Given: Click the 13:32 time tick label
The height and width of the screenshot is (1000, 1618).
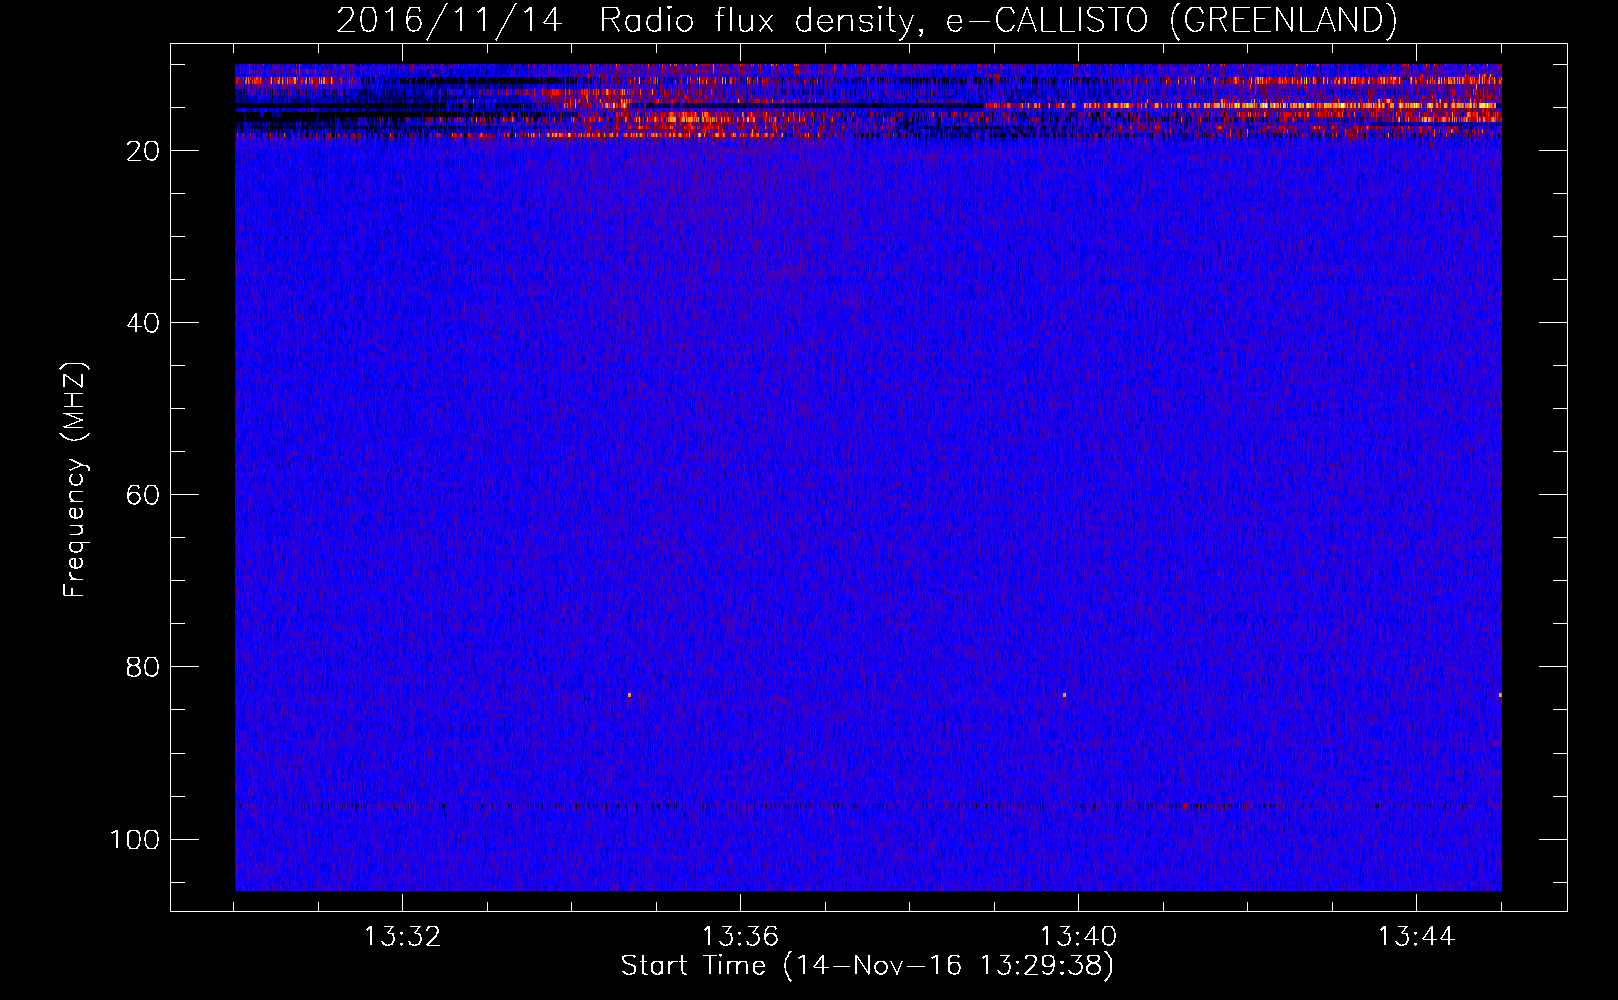Looking at the screenshot, I should coord(402,937).
